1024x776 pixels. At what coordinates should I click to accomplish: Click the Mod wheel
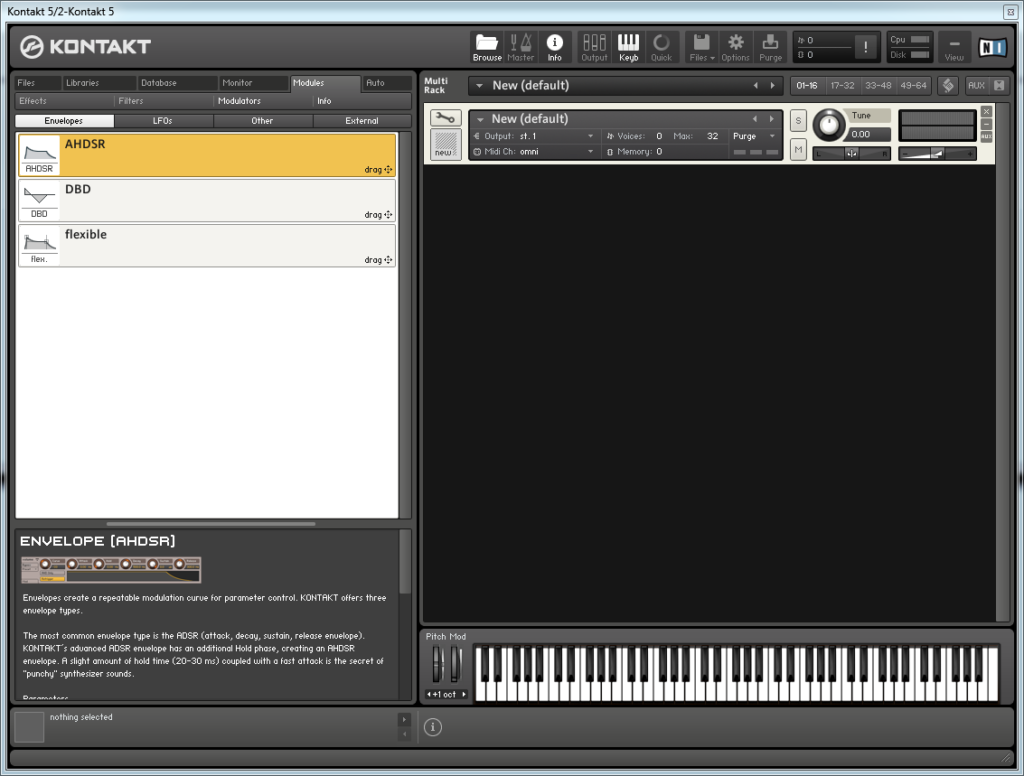click(x=456, y=664)
